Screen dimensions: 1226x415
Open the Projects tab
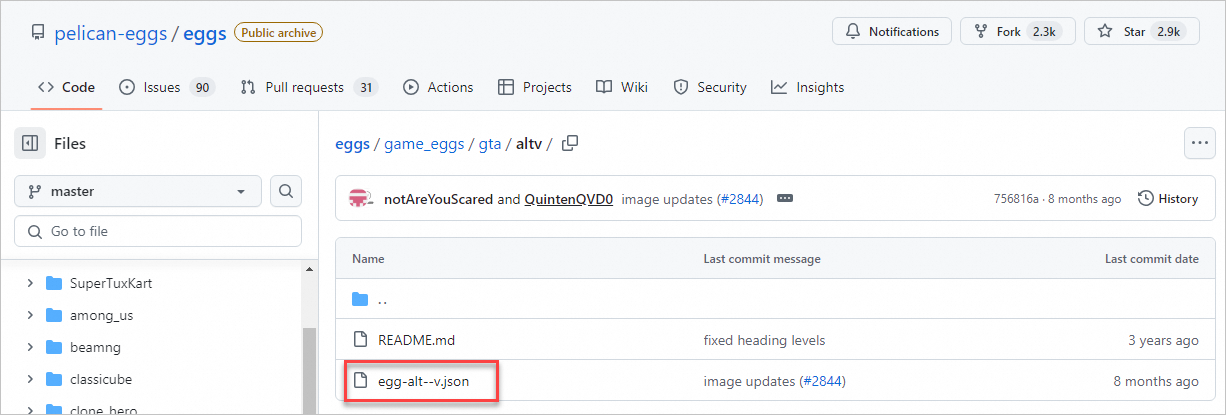click(x=535, y=87)
